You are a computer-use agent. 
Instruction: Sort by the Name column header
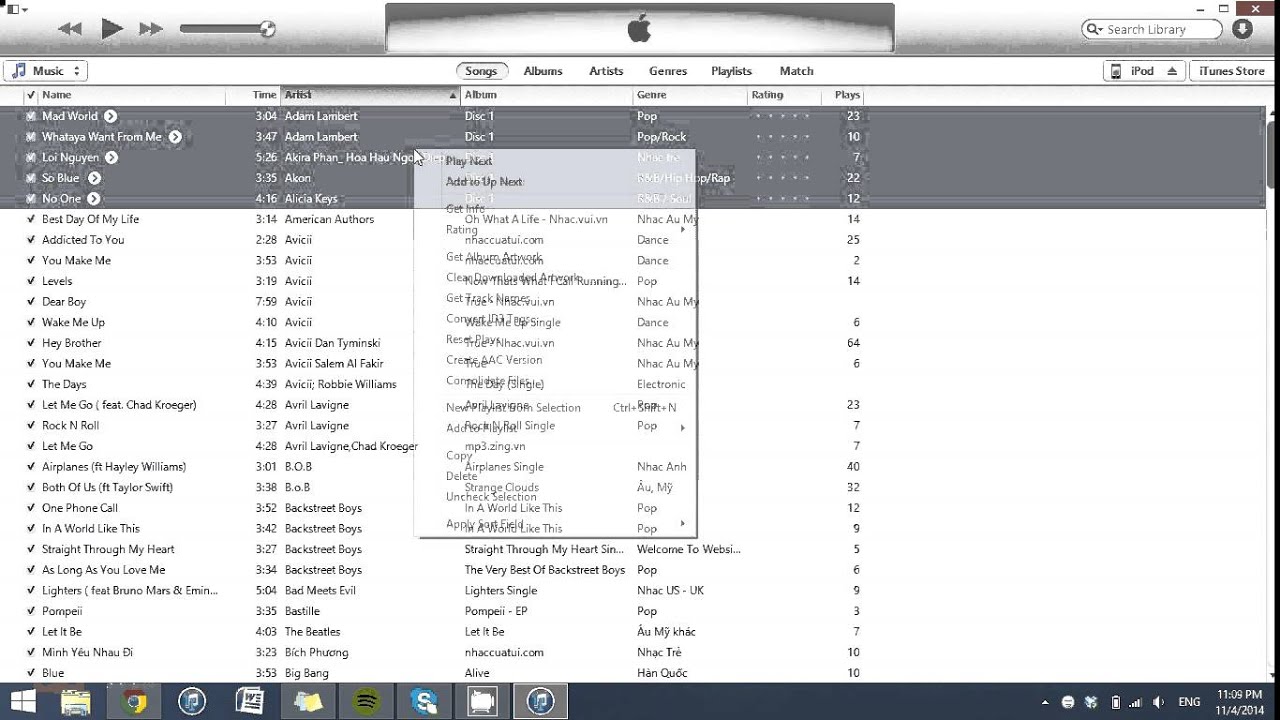(131, 95)
